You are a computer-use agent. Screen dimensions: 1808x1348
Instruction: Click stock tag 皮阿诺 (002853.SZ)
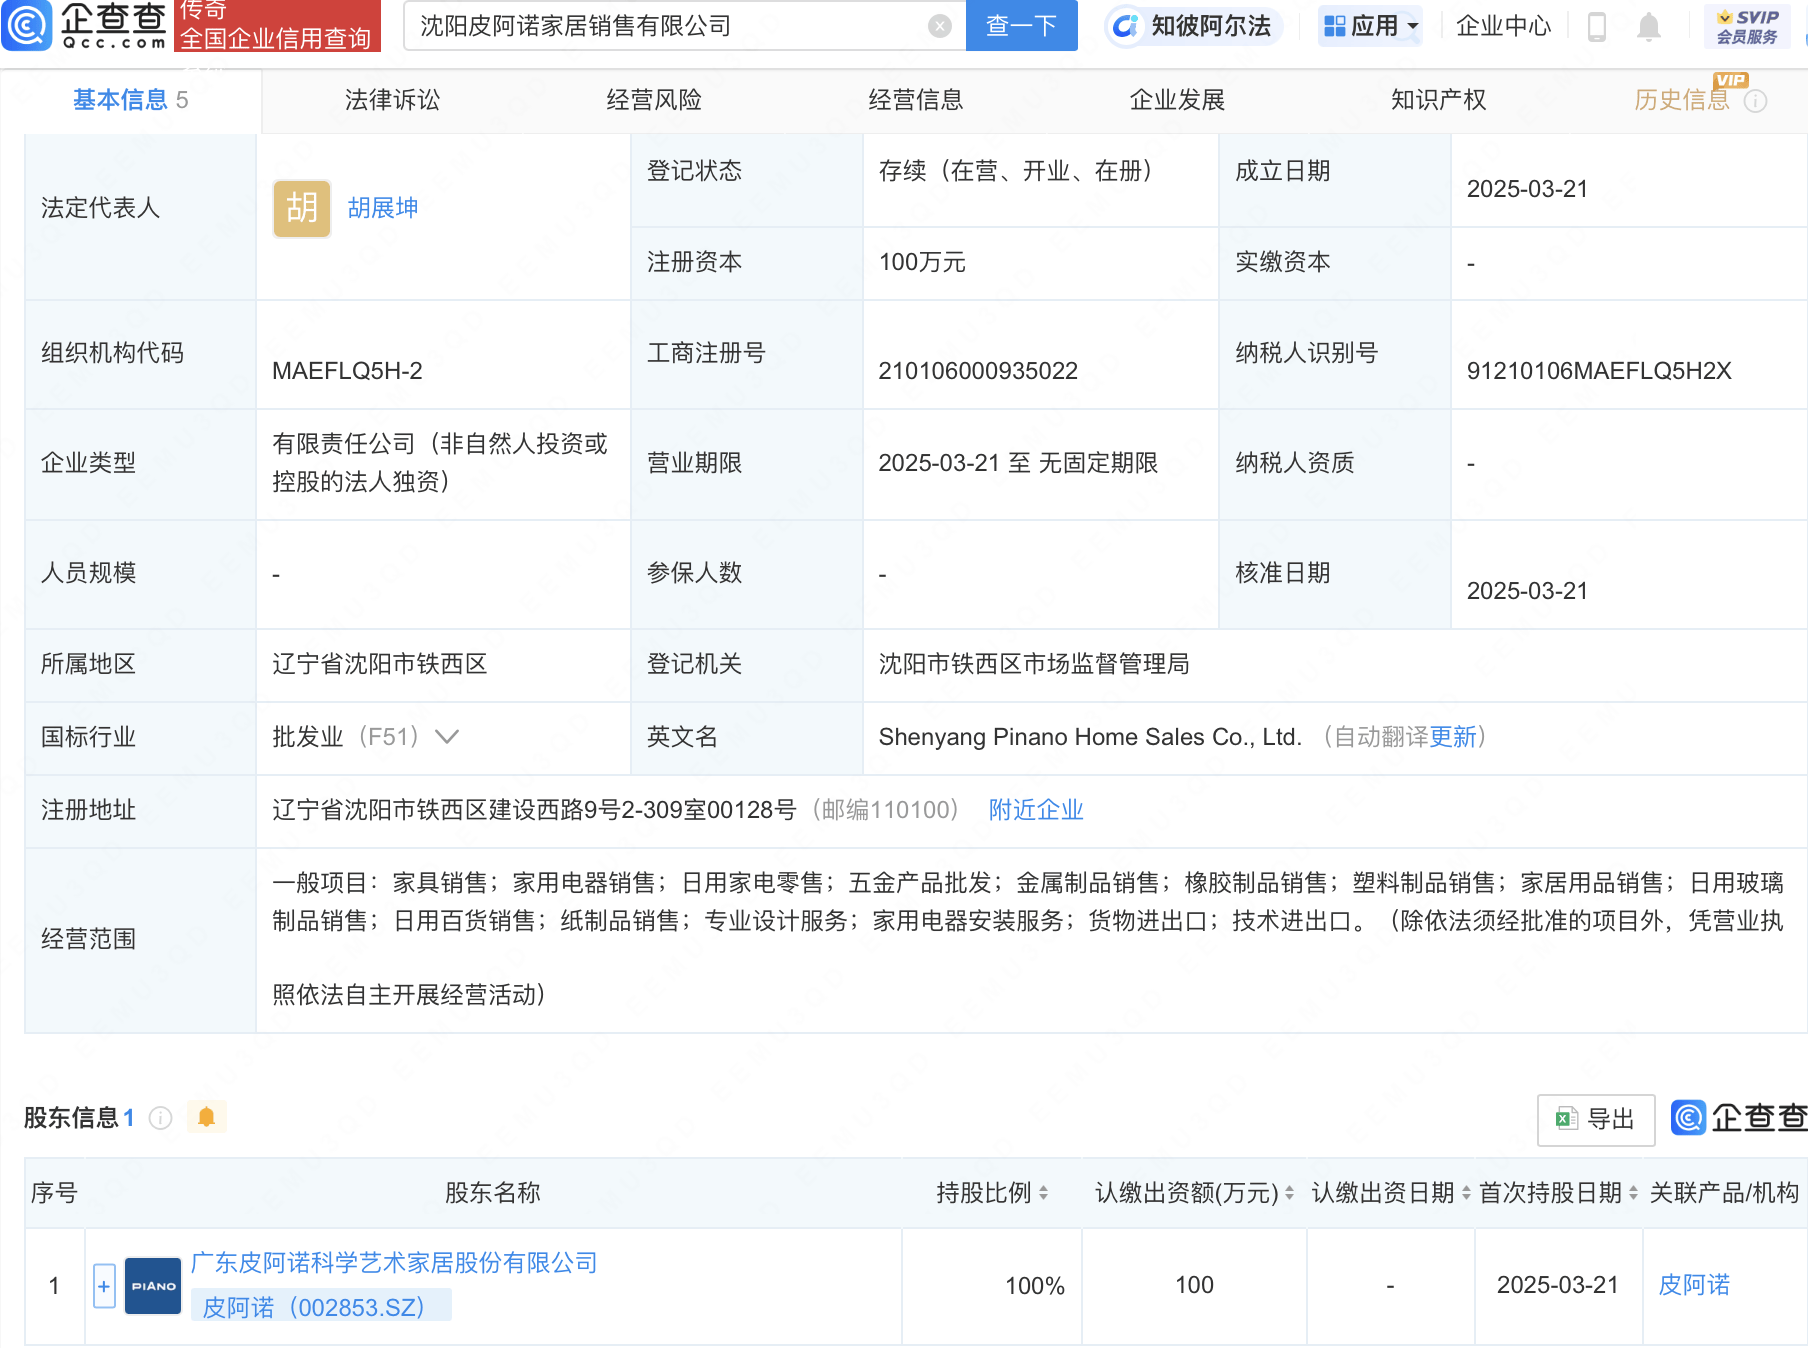tap(321, 1306)
